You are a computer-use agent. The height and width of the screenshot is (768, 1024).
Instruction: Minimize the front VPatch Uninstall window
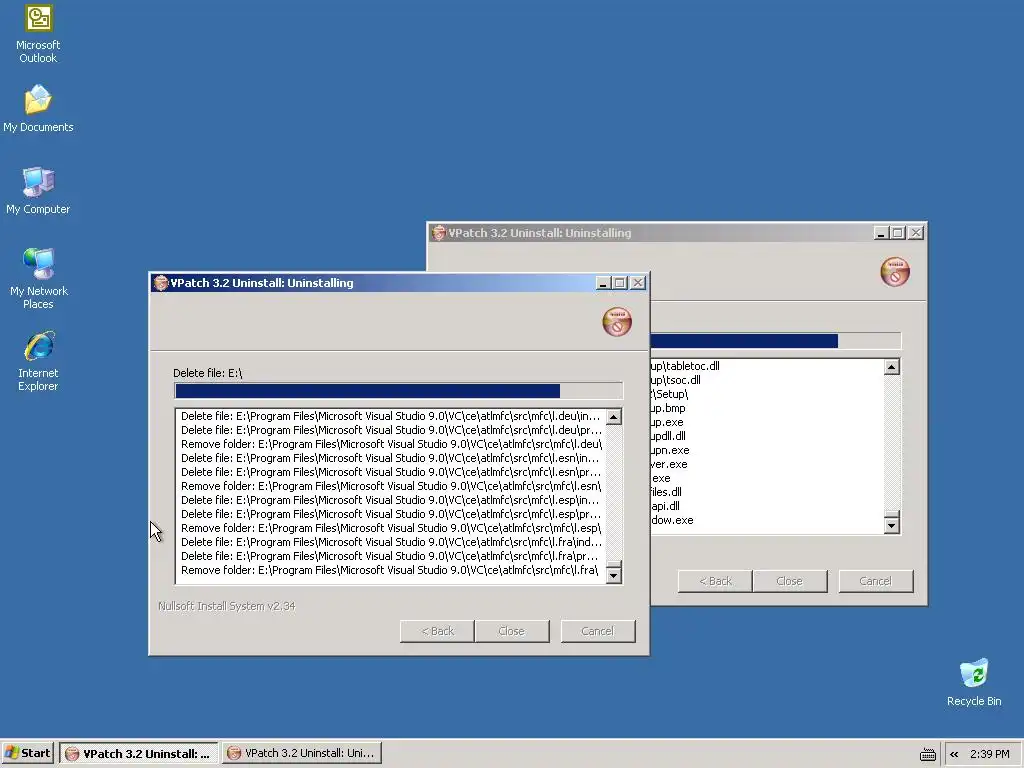point(603,283)
